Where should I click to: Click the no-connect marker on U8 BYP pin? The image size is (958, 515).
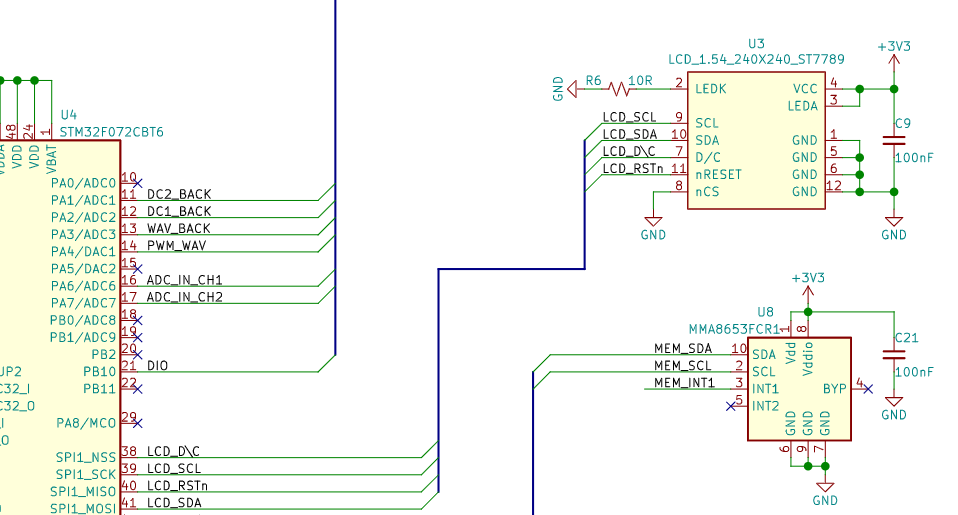tap(868, 389)
